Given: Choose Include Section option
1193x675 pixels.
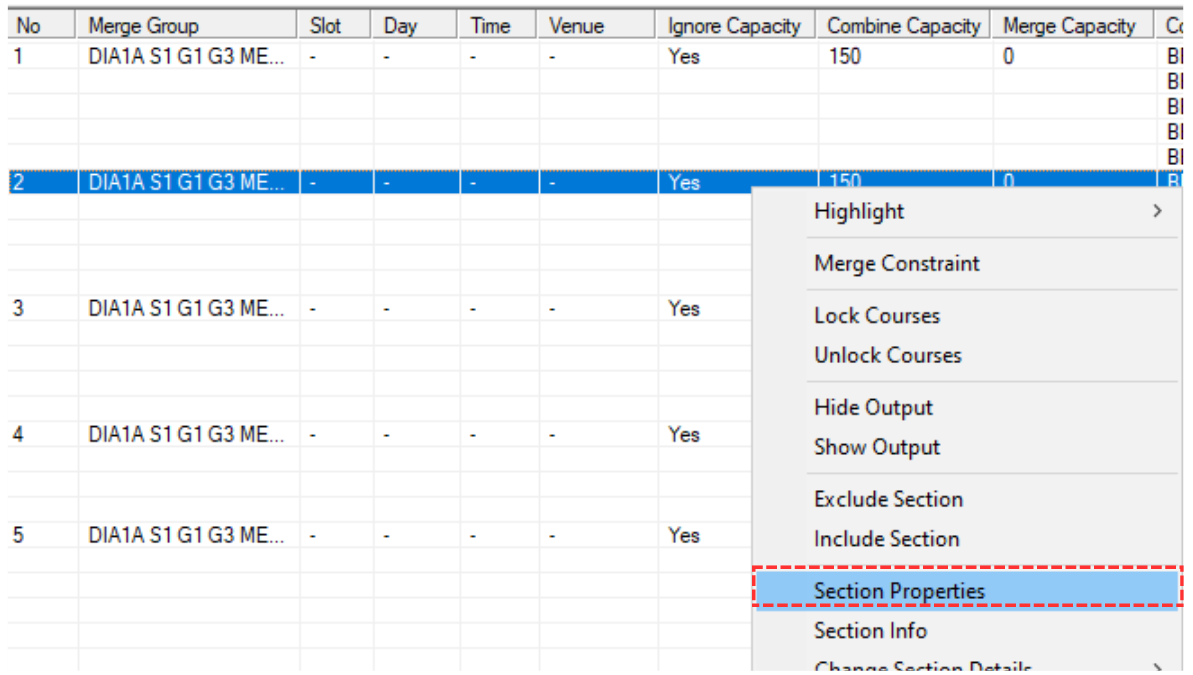Looking at the screenshot, I should coord(886,539).
